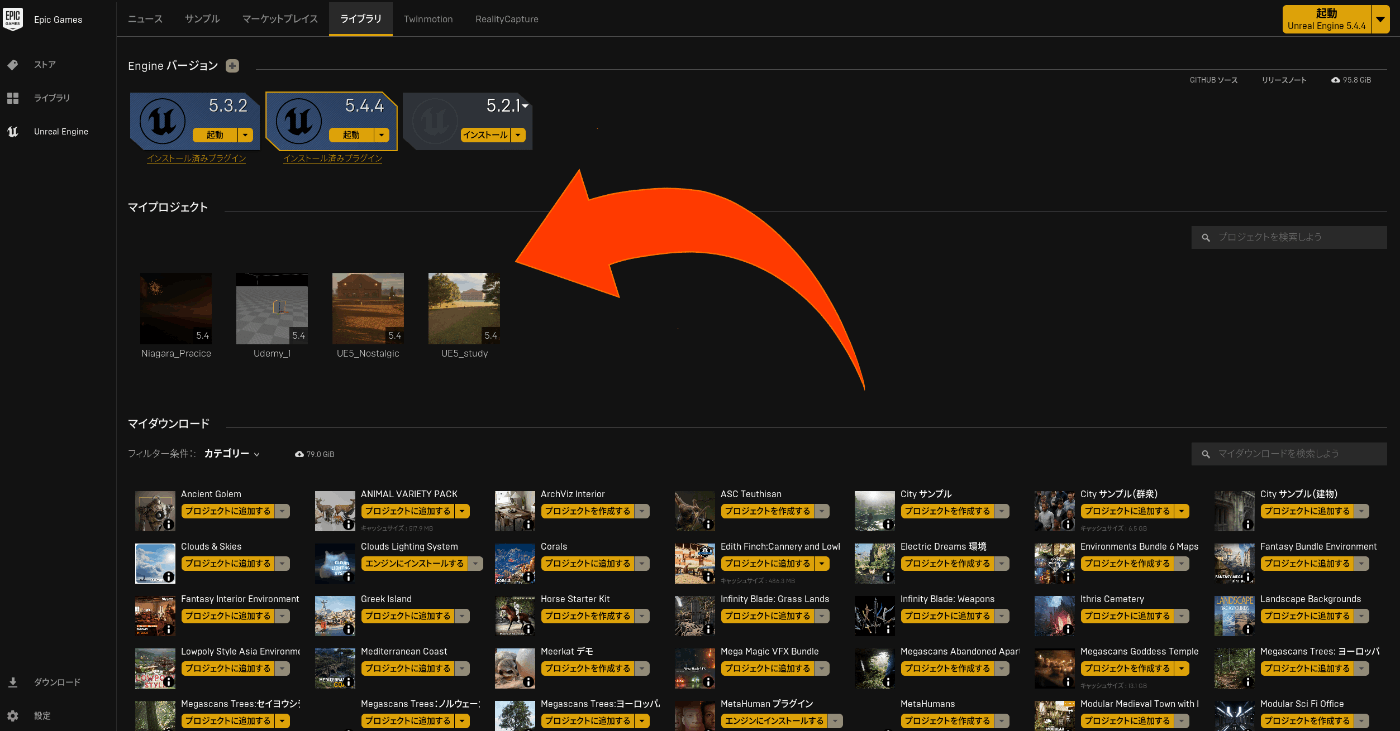This screenshot has height=731, width=1400.
Task: Open Megascans Goddess Temple button dropdown arrow
Action: point(1183,669)
